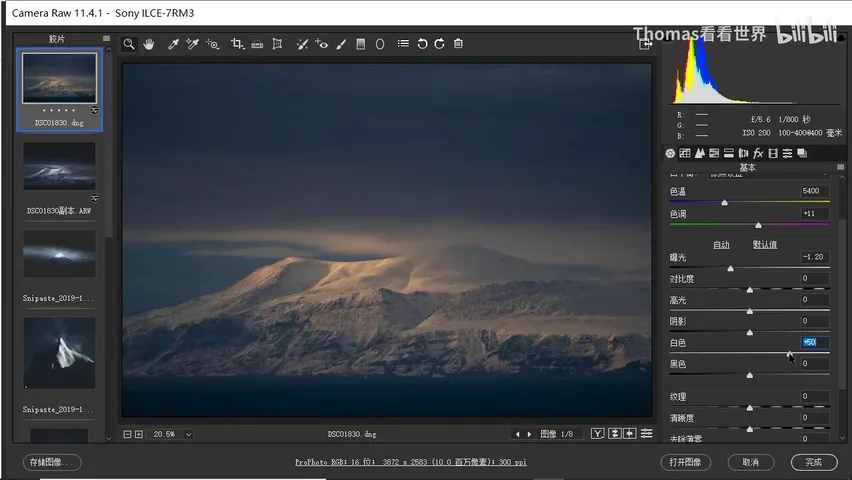The image size is (852, 480).
Task: Go to the next image arrow
Action: click(529, 434)
